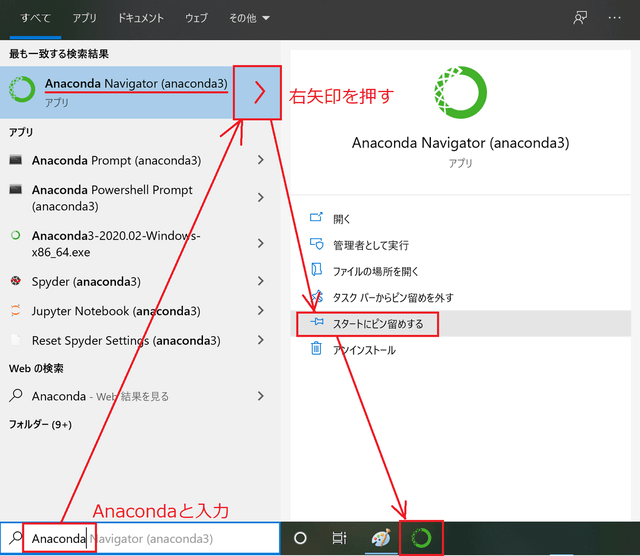Open the three-dots options menu
This screenshot has width=640, height=556.
coord(614,18)
